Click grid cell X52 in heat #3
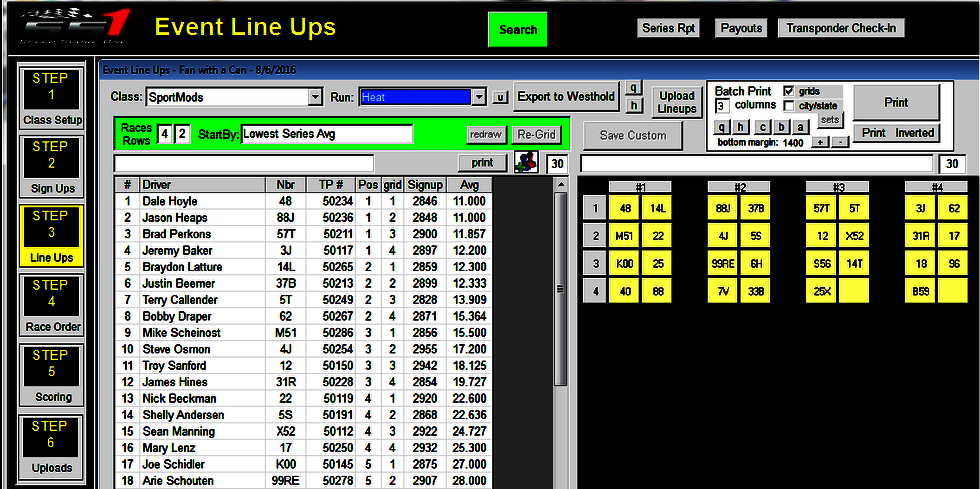 [x=853, y=236]
